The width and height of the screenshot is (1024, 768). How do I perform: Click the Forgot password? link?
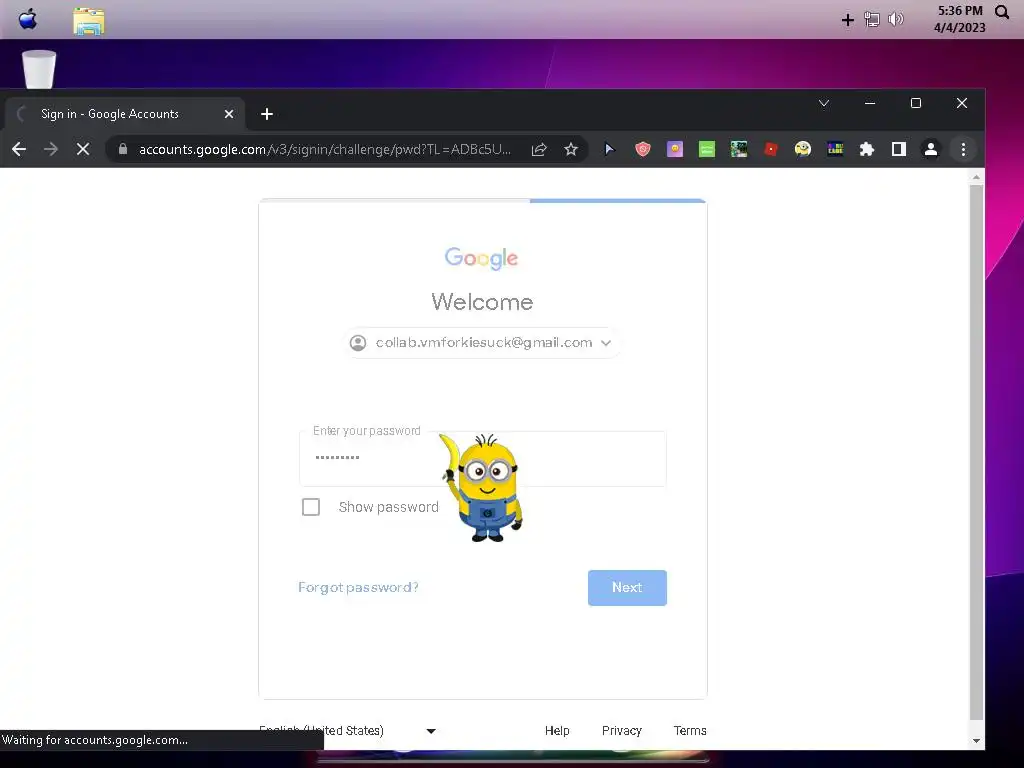point(358,587)
